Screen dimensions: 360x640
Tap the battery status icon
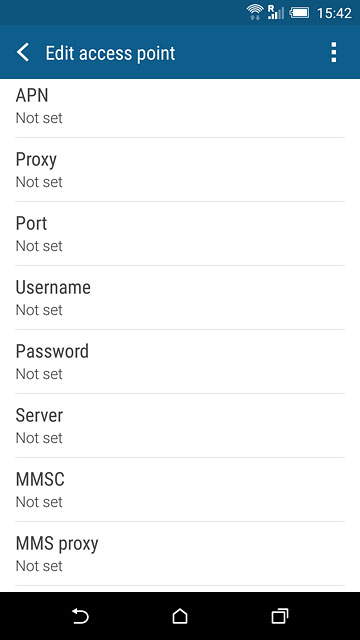[300, 13]
